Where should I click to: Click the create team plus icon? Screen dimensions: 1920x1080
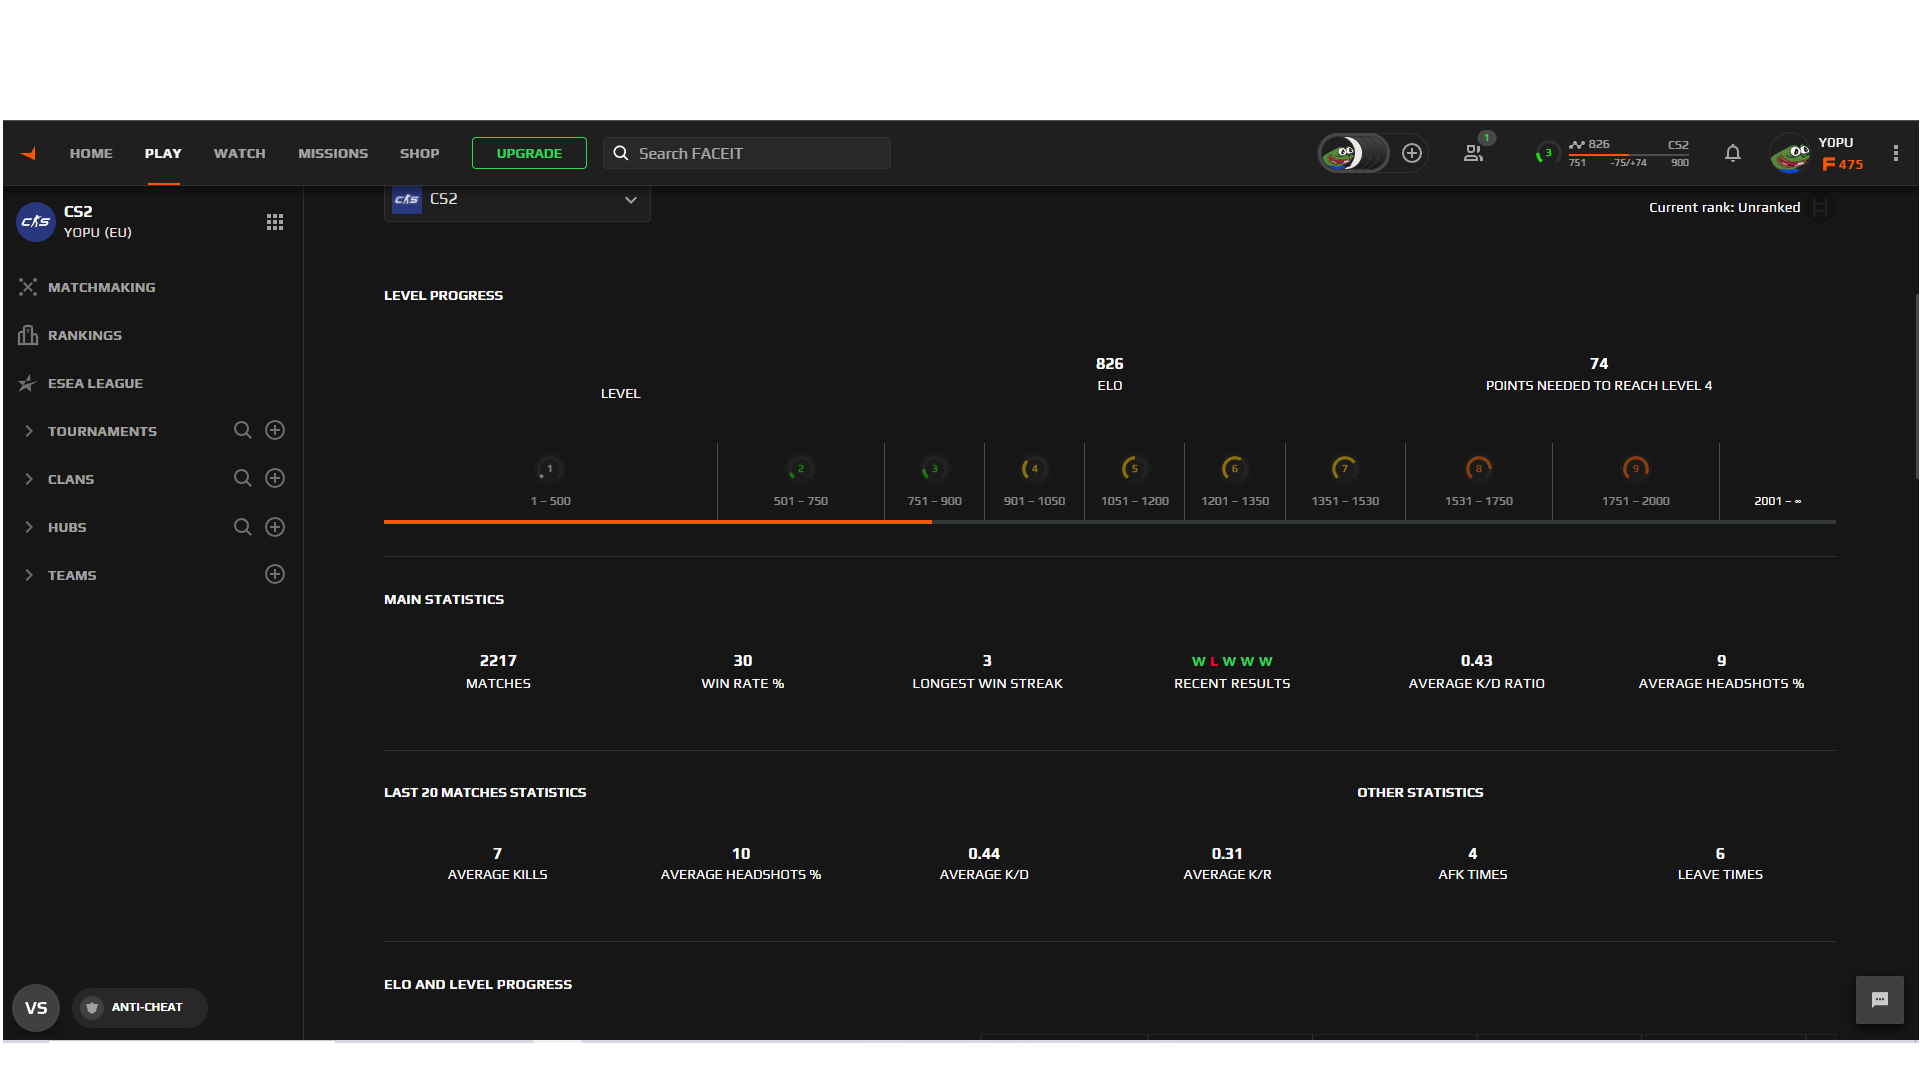(x=275, y=574)
